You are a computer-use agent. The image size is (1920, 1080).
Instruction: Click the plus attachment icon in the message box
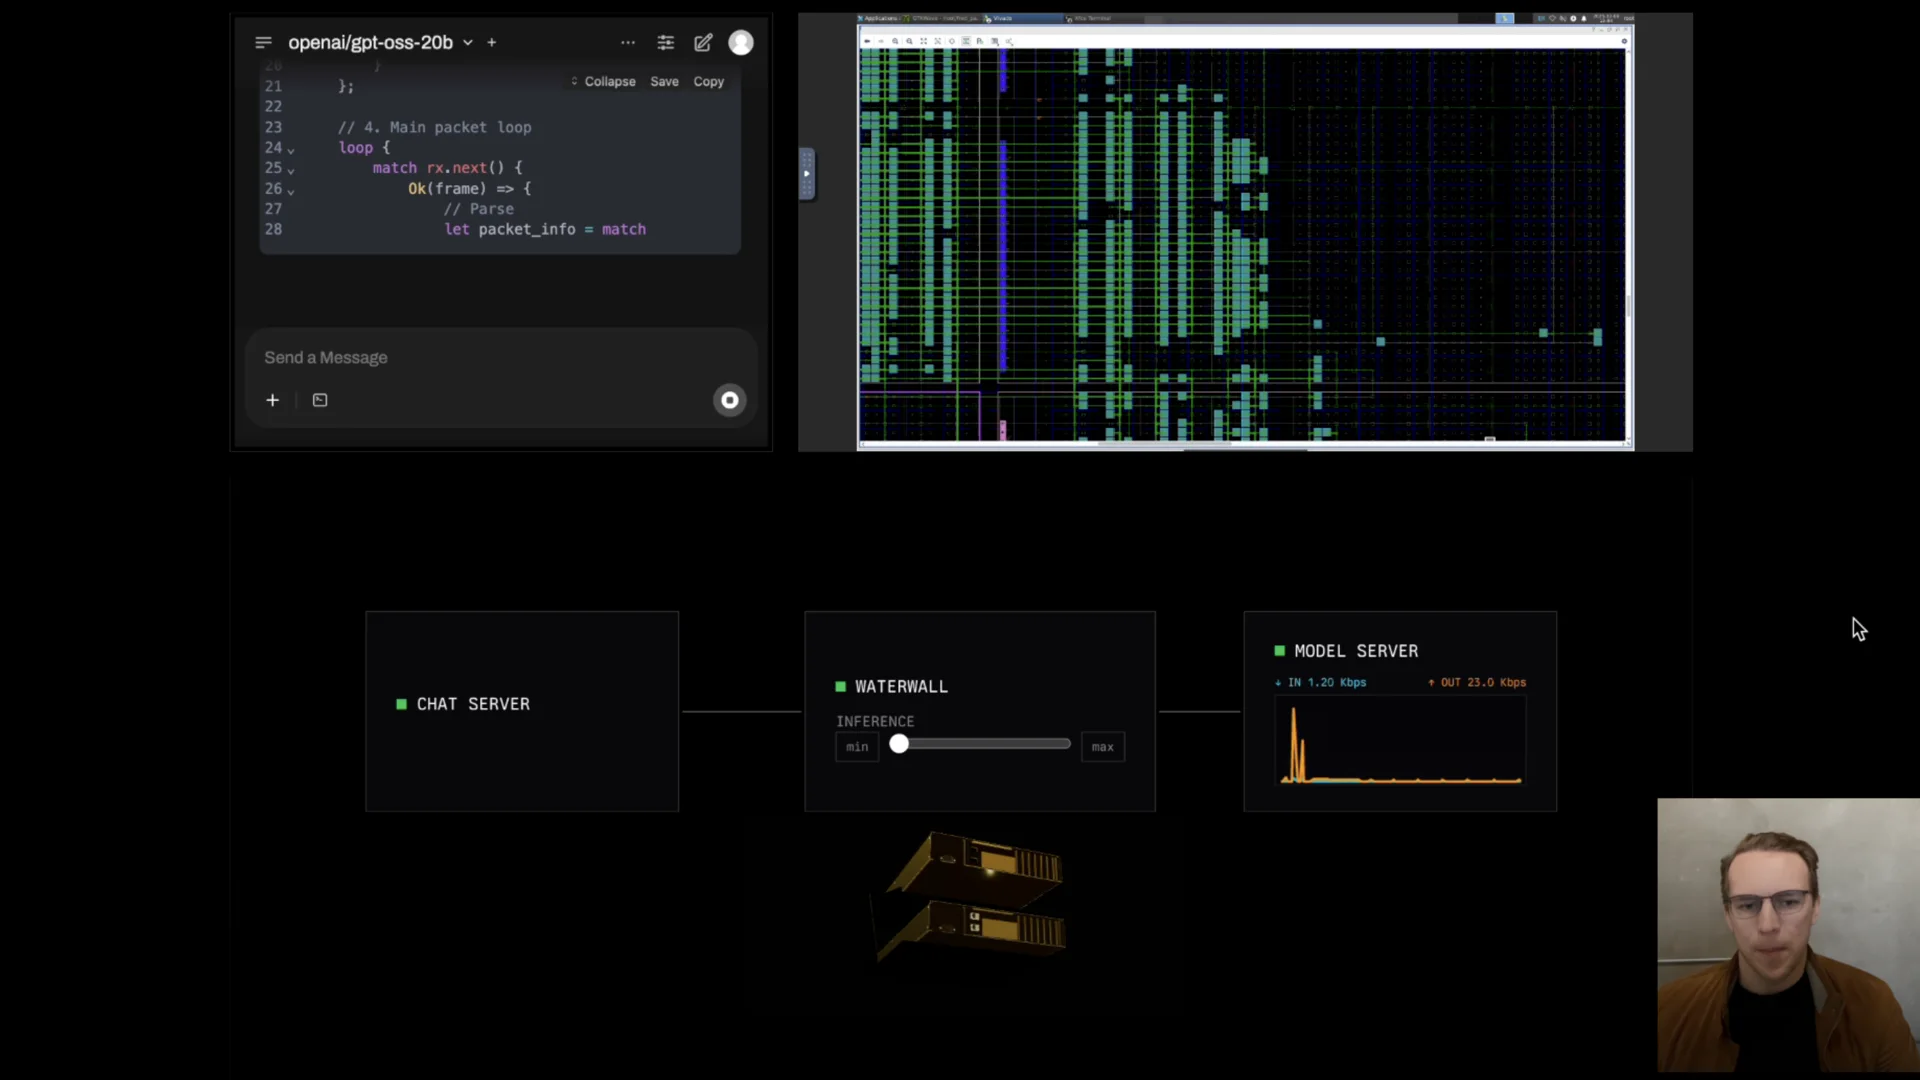pyautogui.click(x=272, y=400)
